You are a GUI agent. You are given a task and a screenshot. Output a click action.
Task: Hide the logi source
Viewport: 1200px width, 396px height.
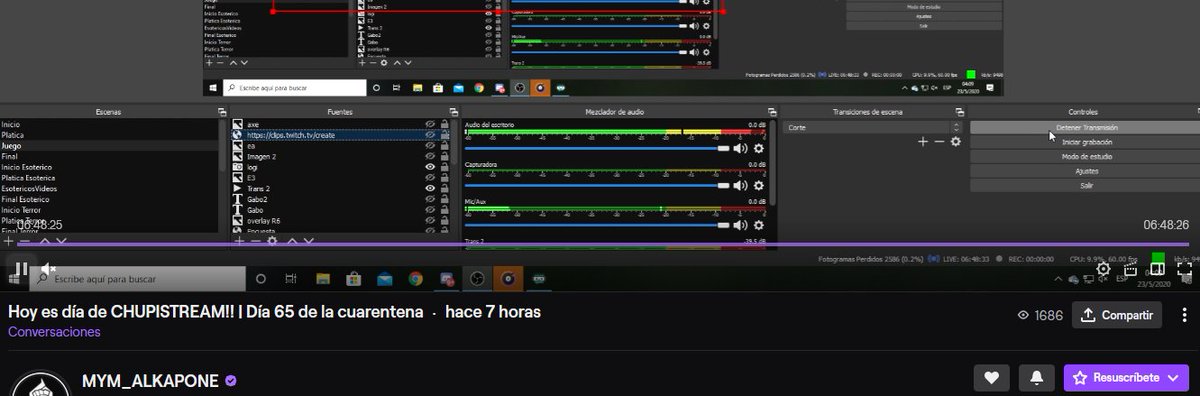(x=430, y=167)
